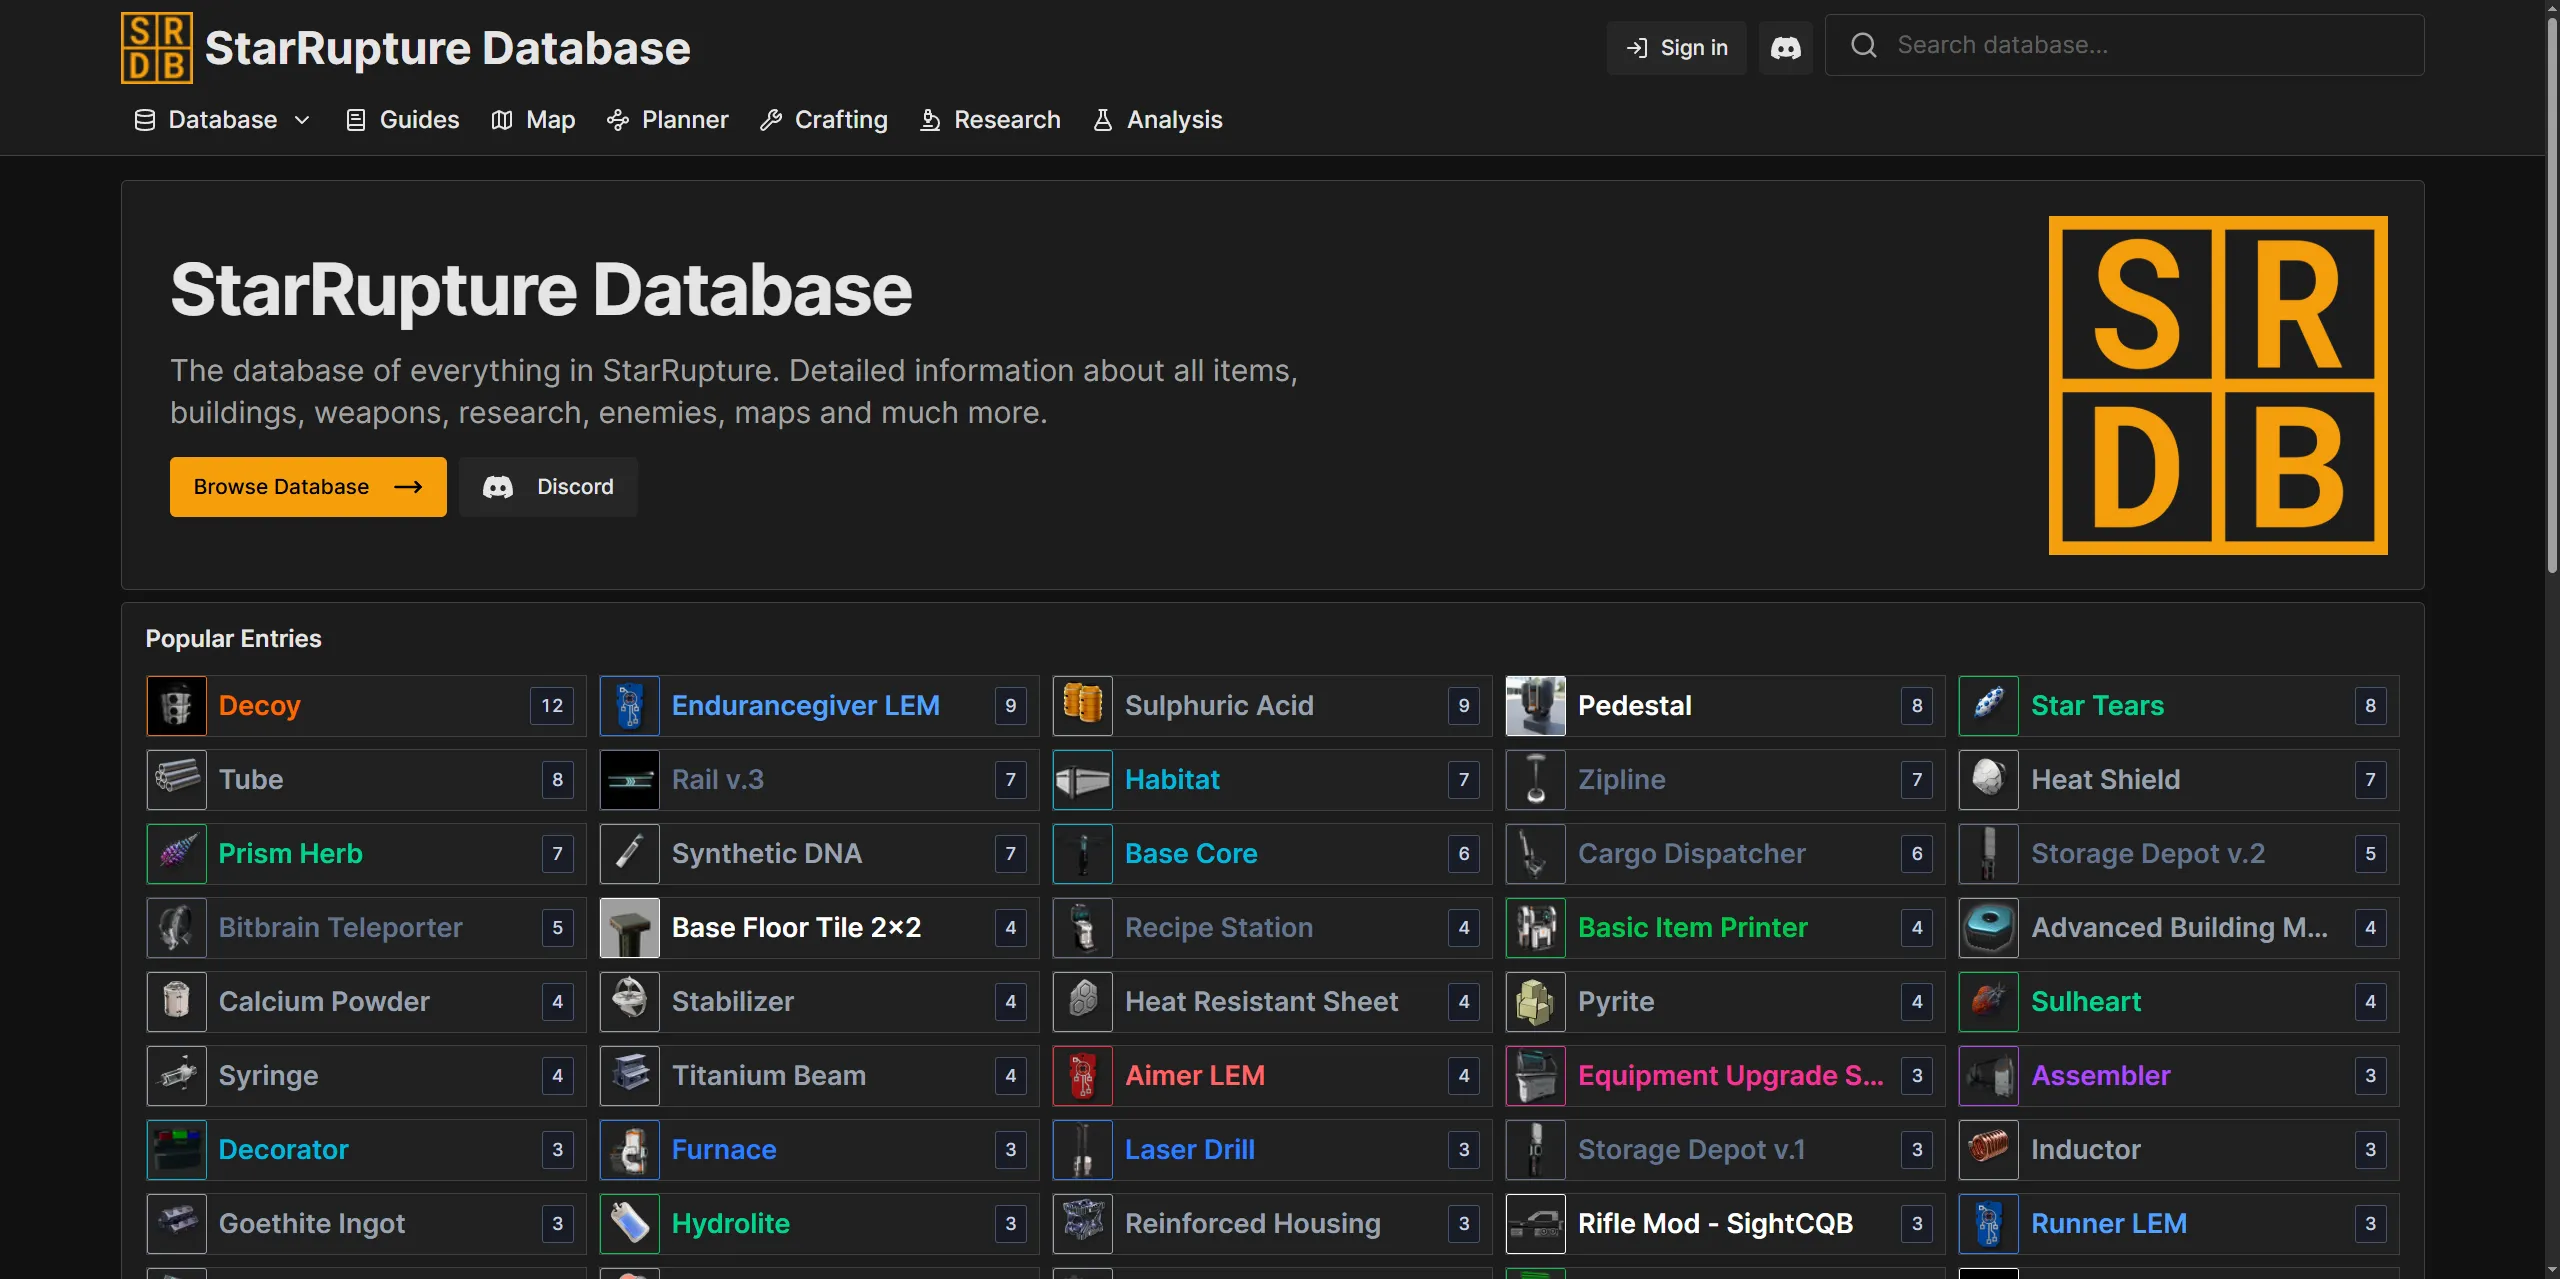
Task: Select the Cargo Dispatcher entry
Action: (1726, 854)
